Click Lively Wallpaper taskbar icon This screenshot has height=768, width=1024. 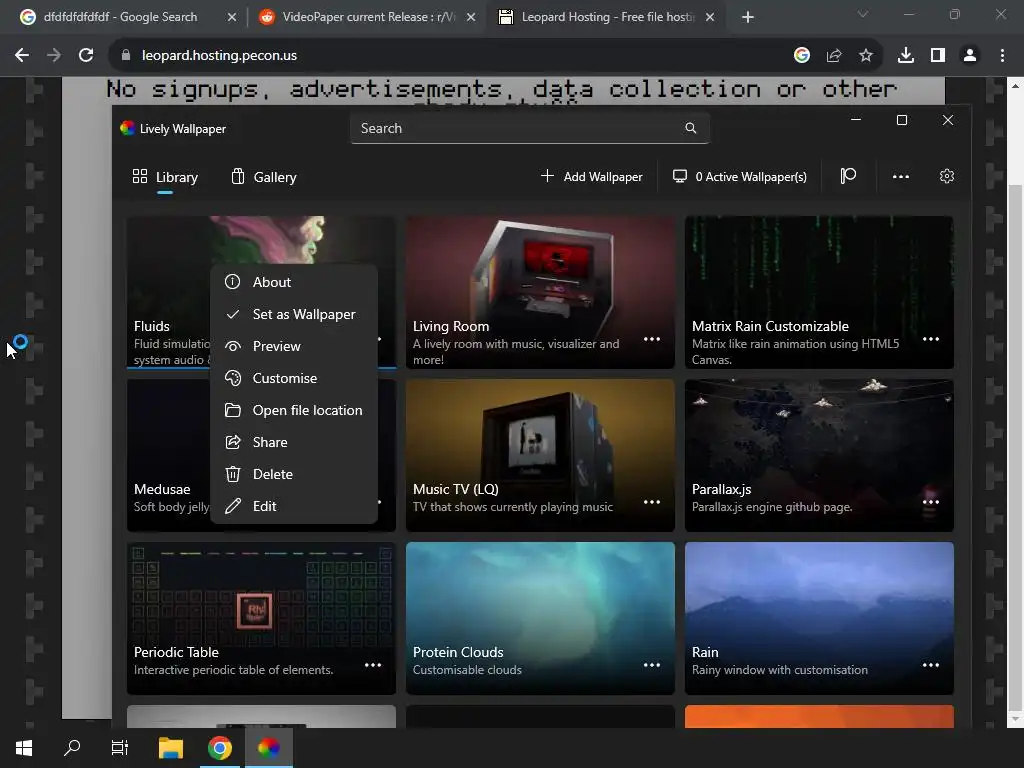point(269,748)
